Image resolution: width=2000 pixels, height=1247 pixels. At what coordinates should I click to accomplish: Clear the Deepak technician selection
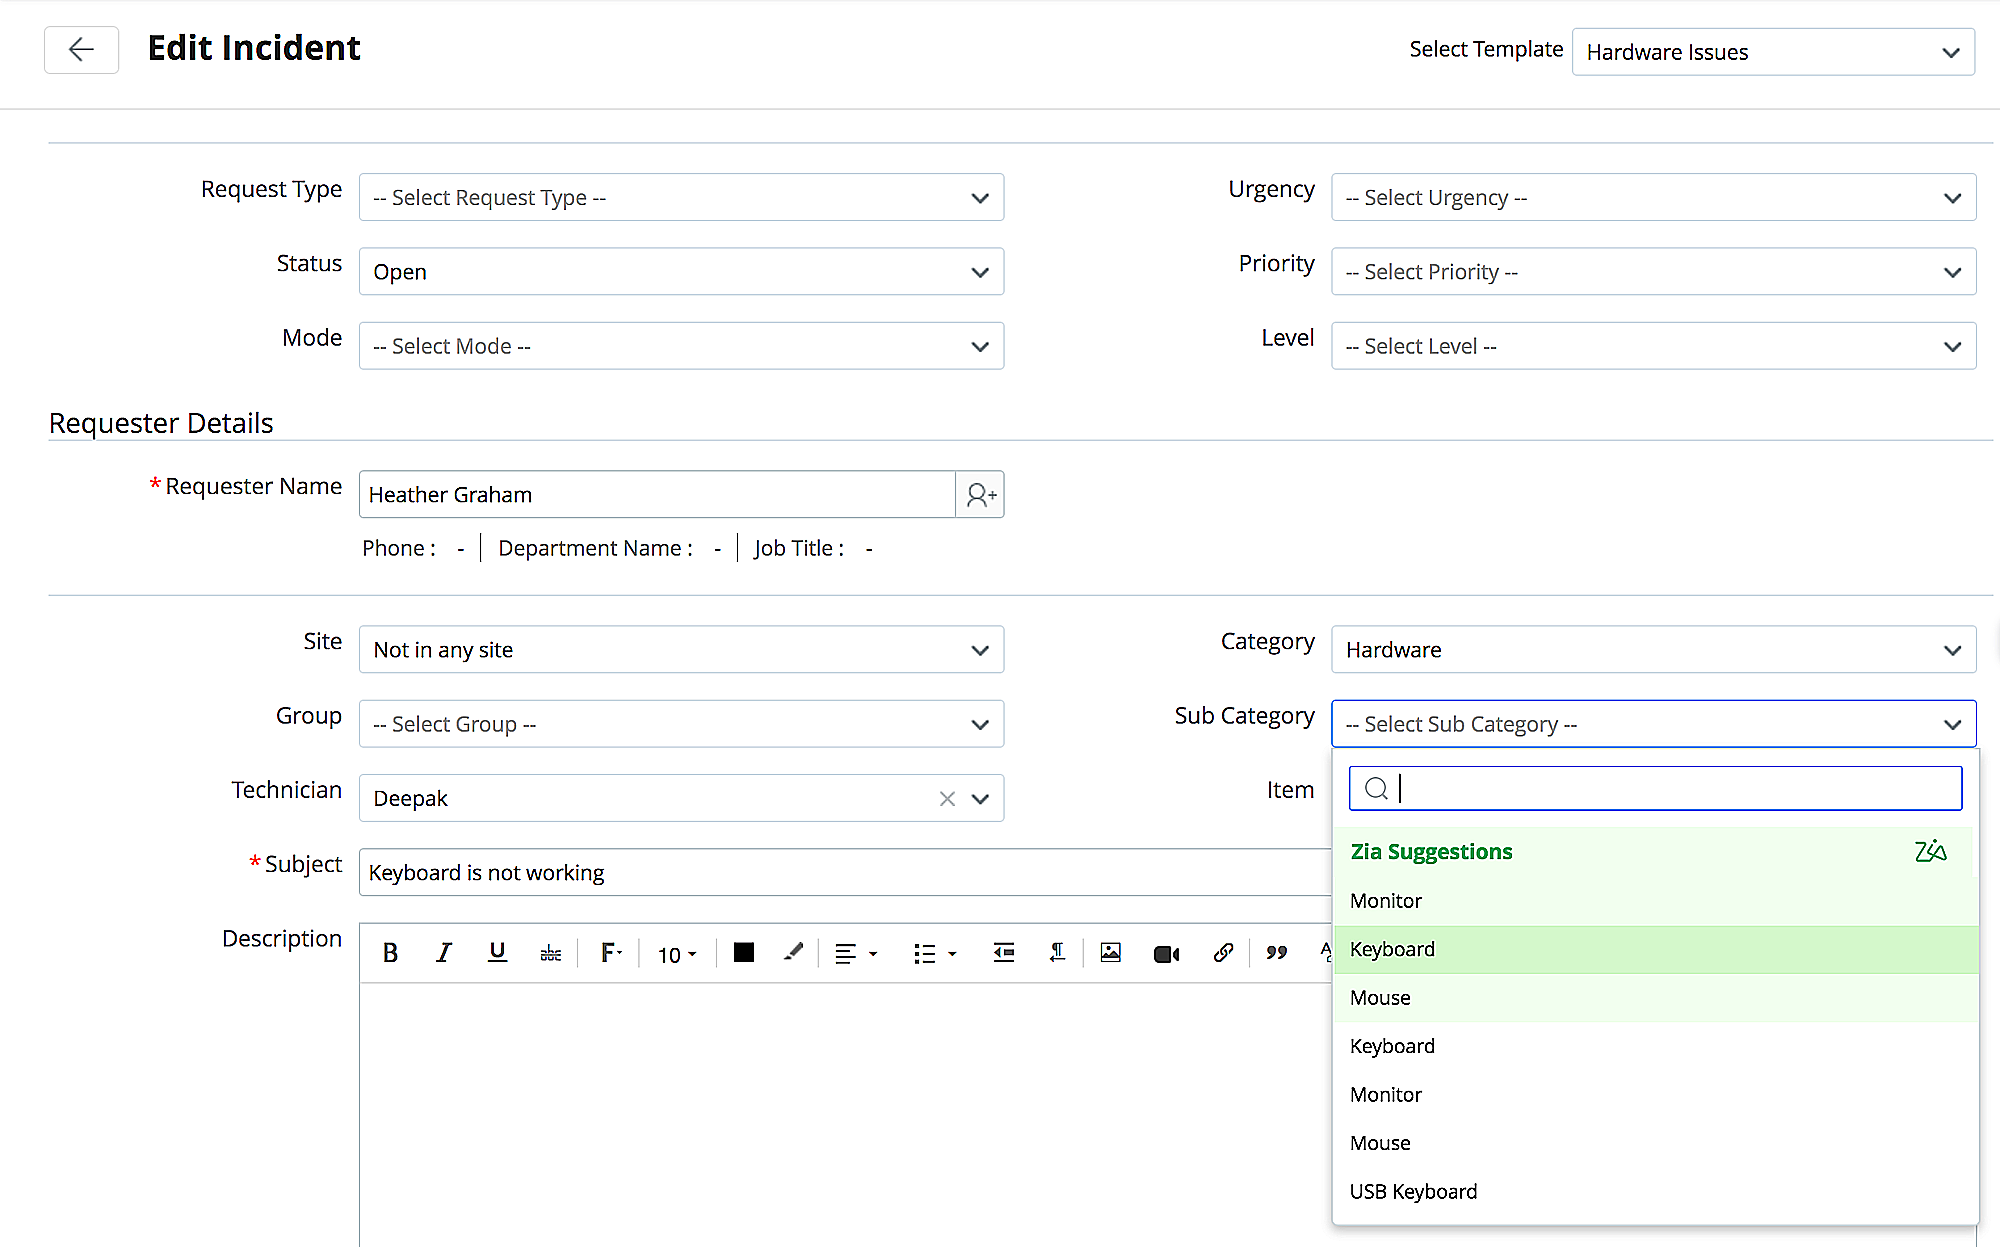(x=947, y=799)
